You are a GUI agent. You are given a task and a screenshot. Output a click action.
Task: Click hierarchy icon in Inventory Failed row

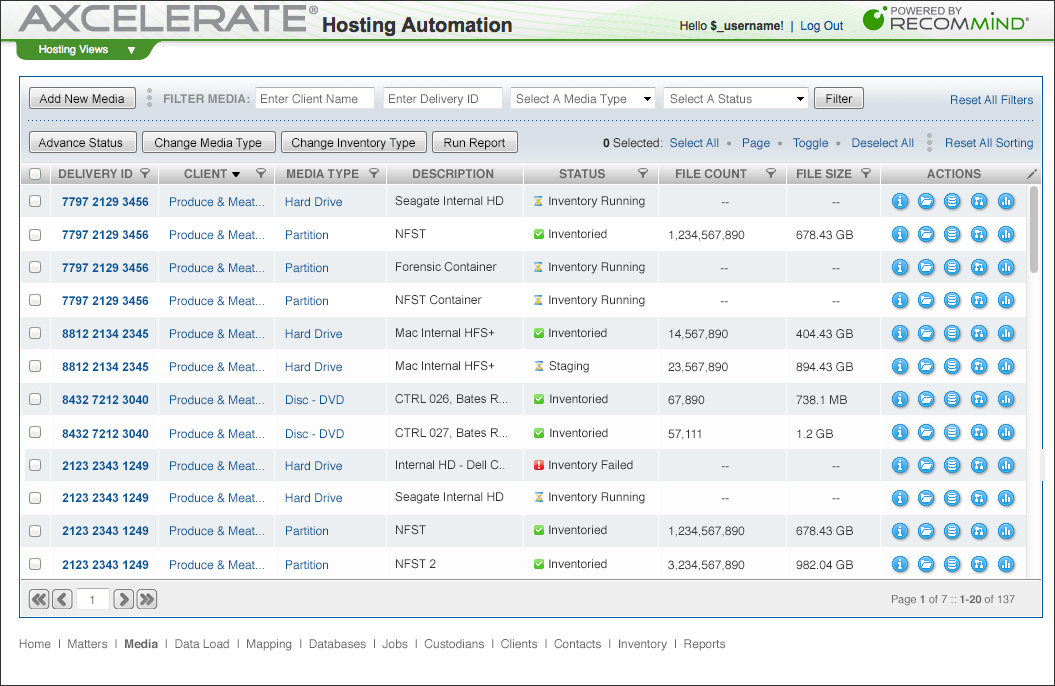pos(979,465)
